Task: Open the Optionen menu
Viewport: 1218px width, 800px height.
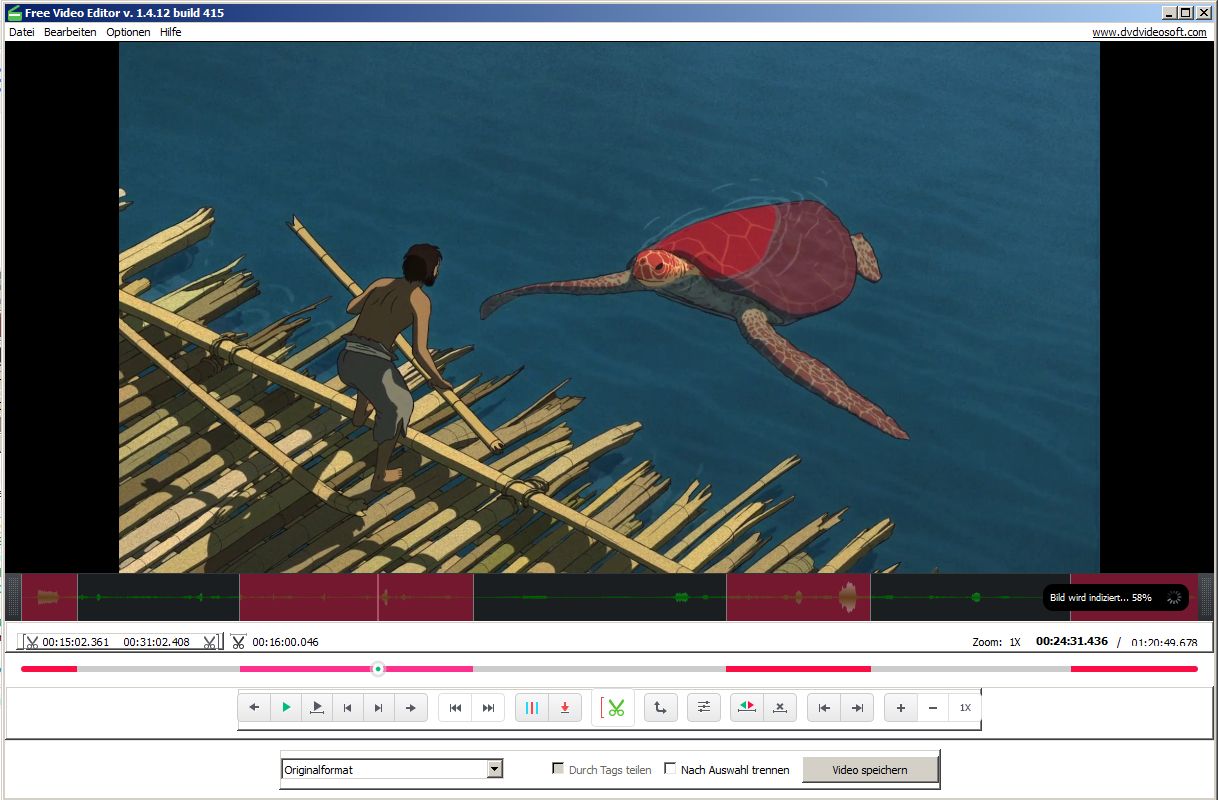Action: pyautogui.click(x=128, y=32)
